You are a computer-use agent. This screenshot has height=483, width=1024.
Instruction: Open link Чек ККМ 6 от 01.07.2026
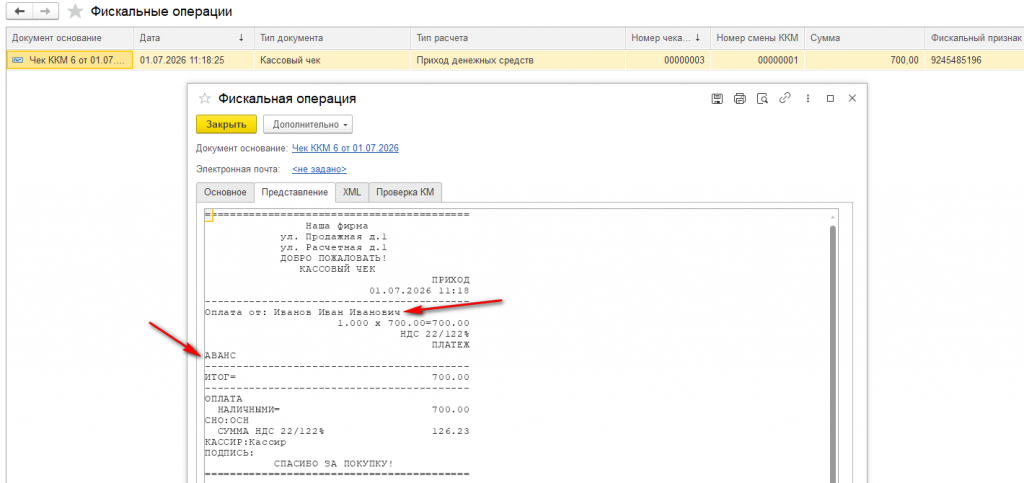click(x=345, y=148)
